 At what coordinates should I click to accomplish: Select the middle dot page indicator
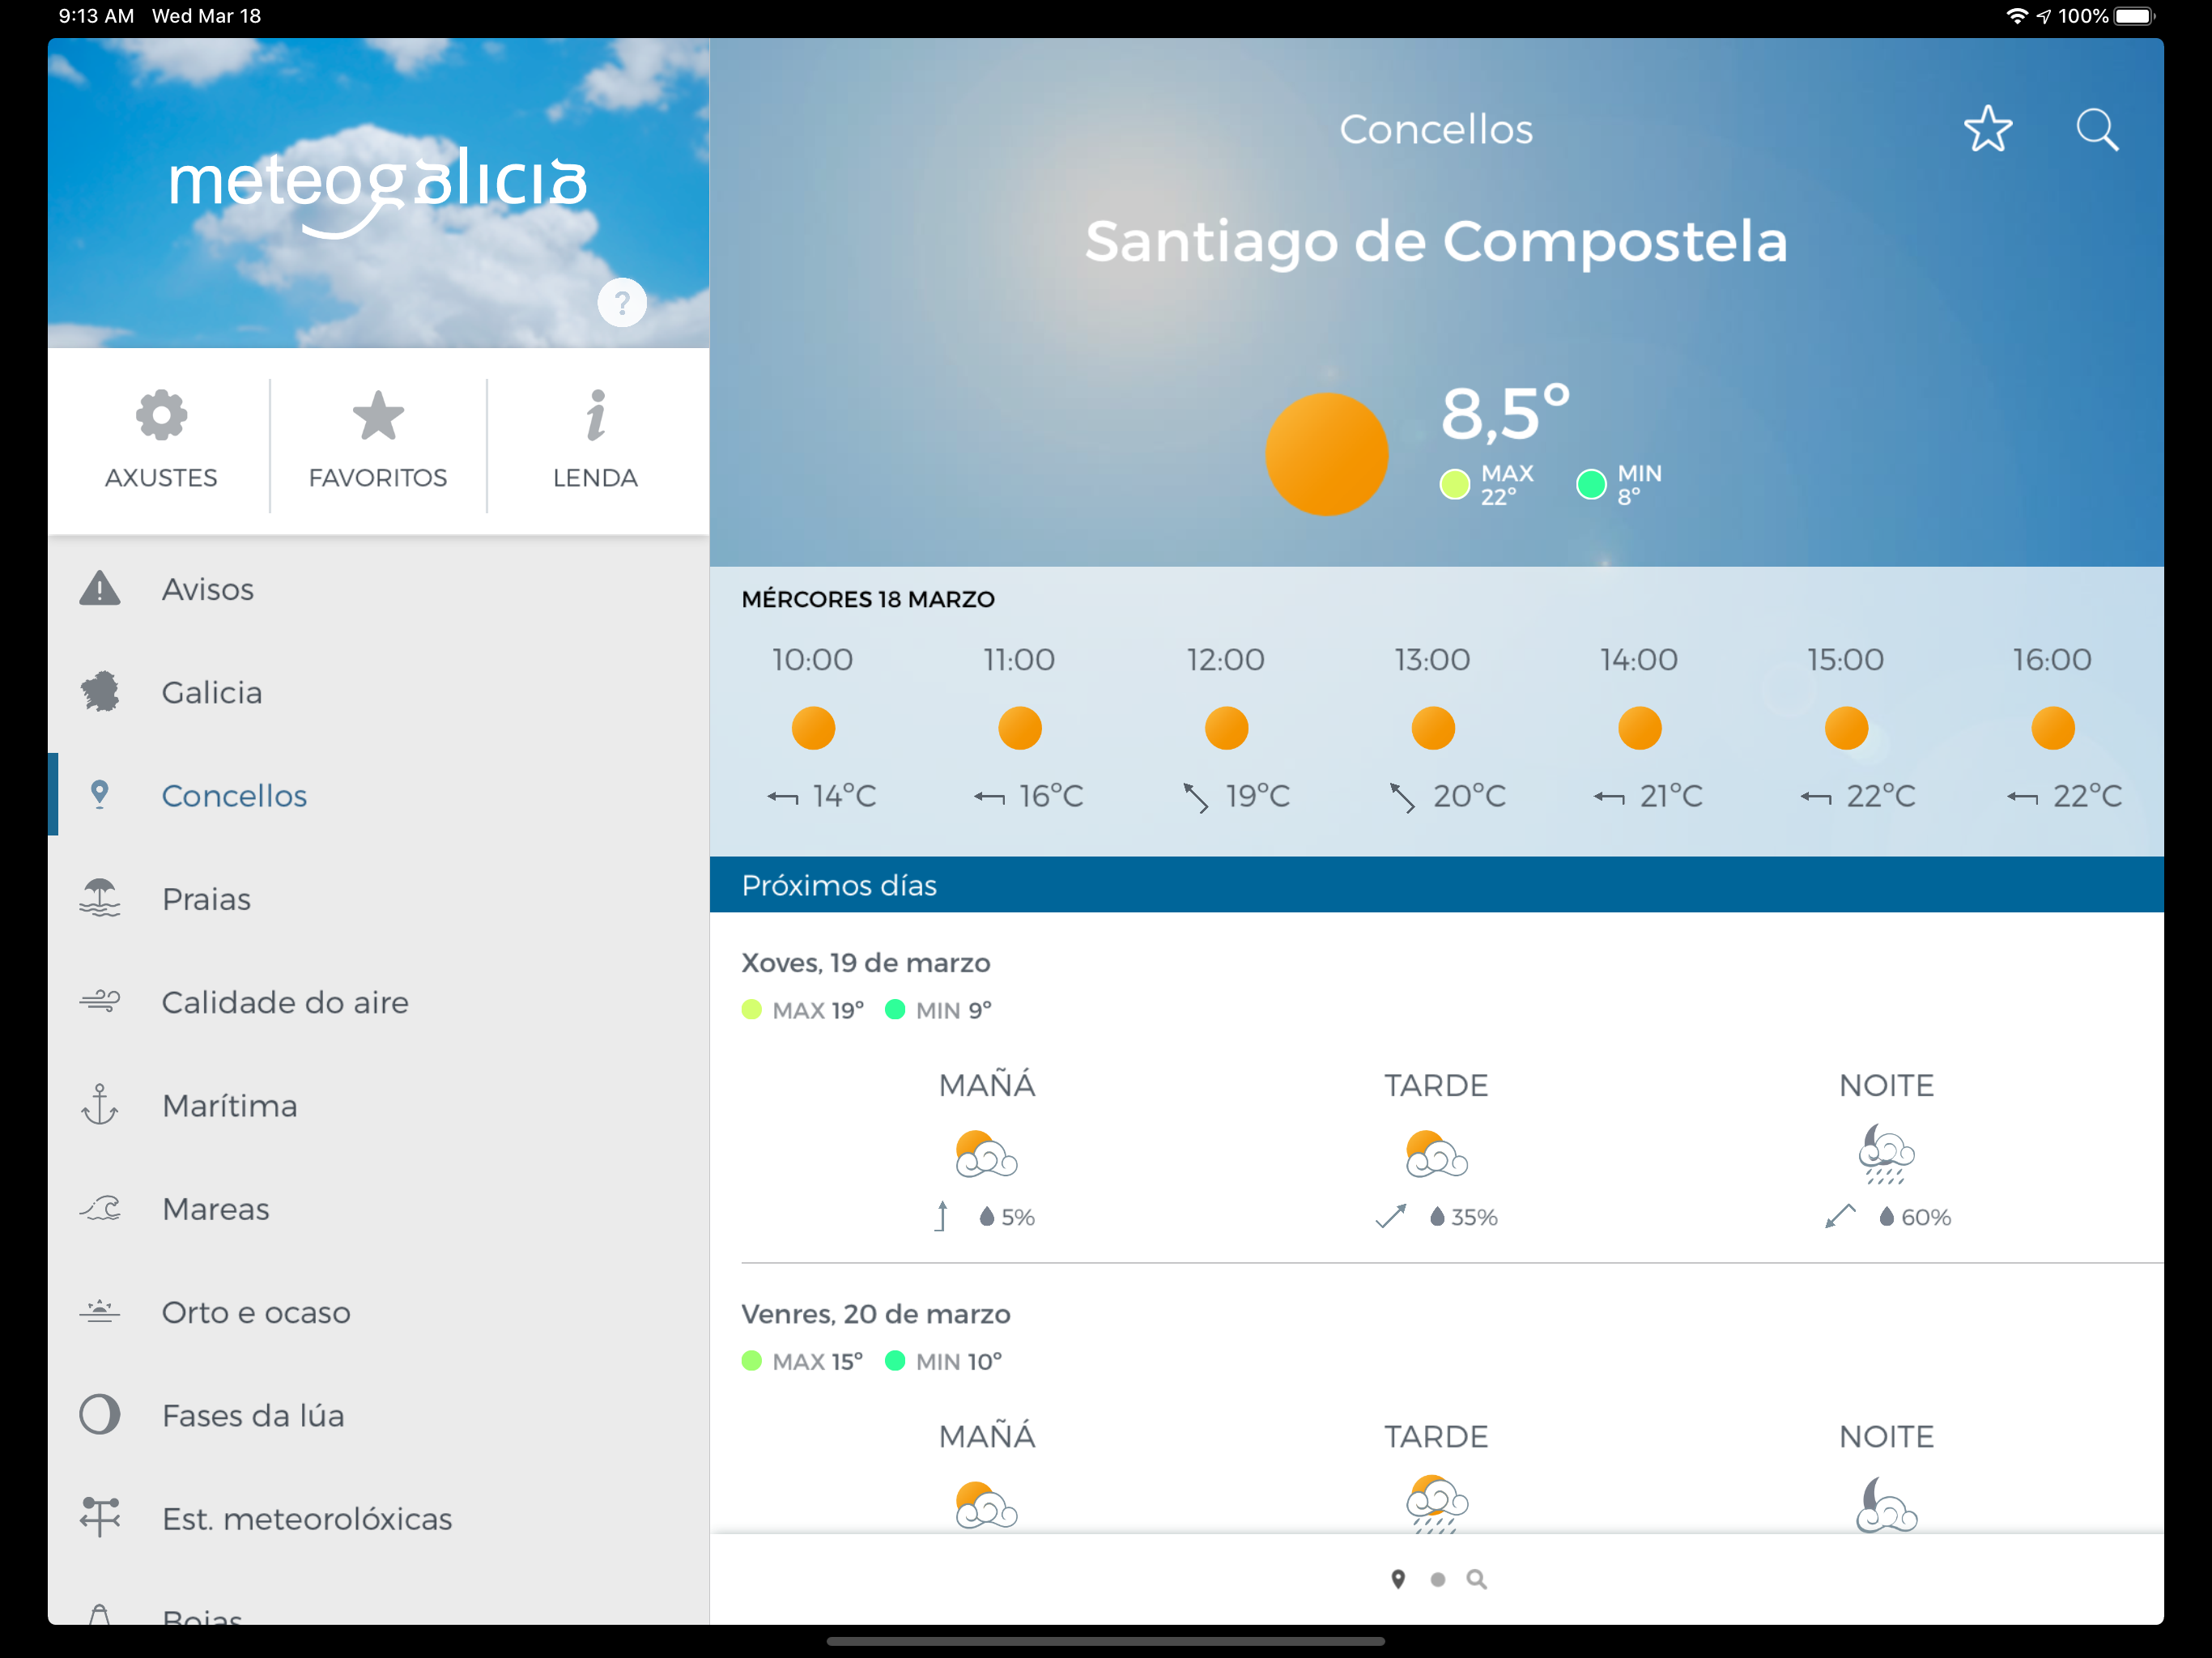pos(1437,1579)
